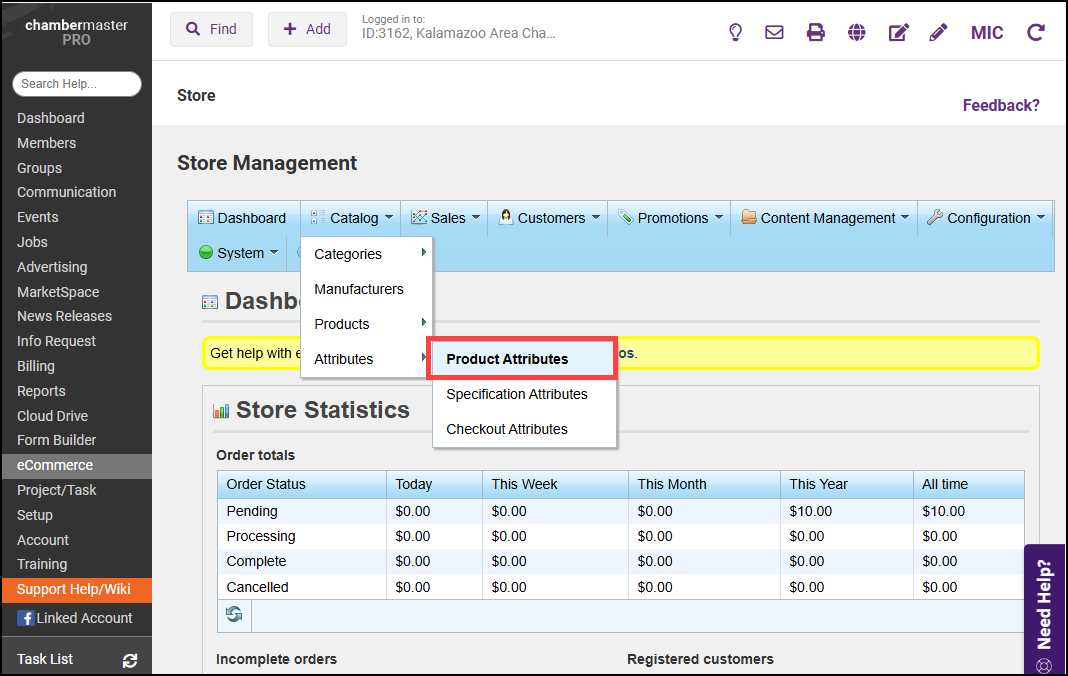Viewport: 1068px width, 676px height.
Task: Refresh the Task List sidebar icon
Action: (129, 660)
